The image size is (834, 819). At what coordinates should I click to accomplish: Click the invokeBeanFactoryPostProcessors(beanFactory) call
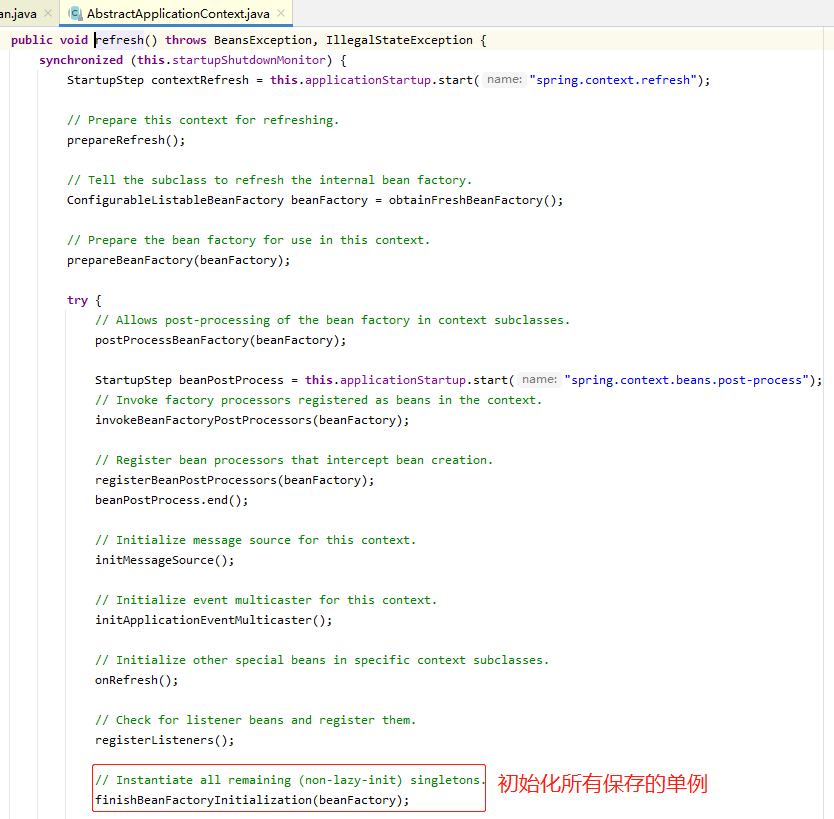coord(252,421)
